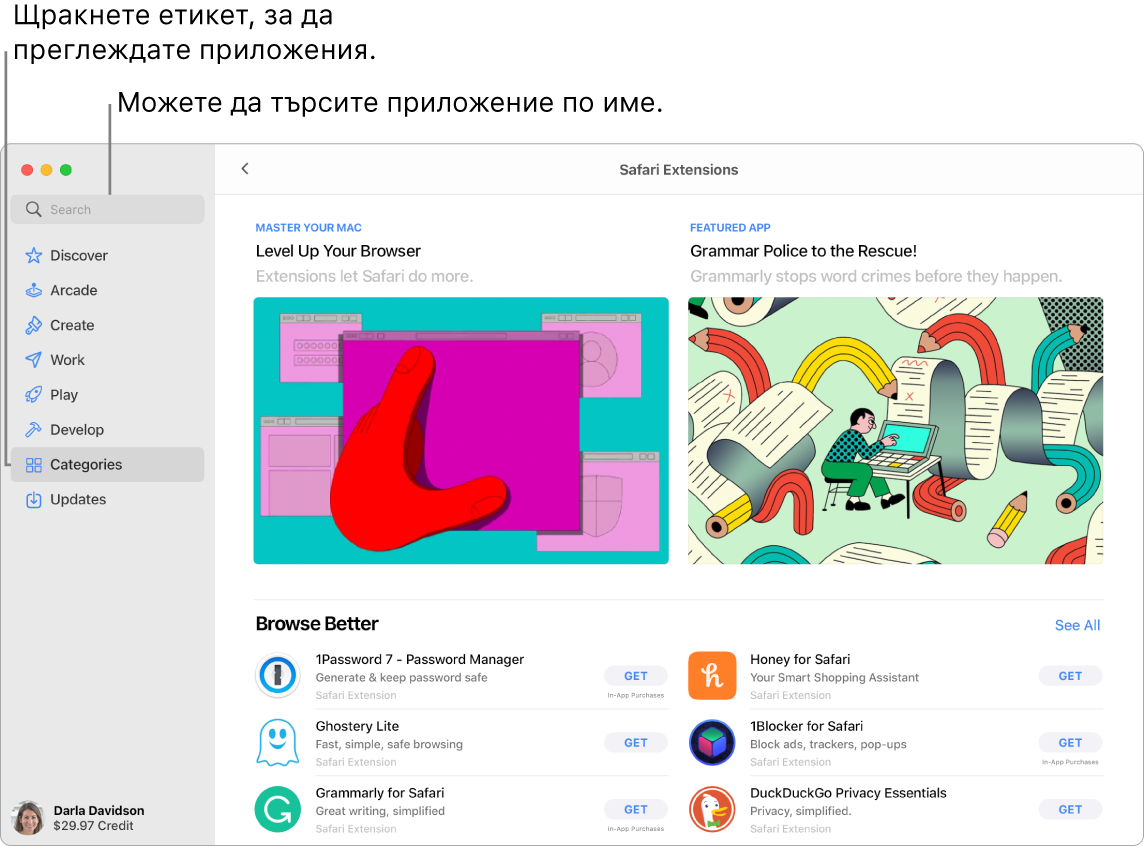Open the Grammar Police featured banner
Image resolution: width=1144 pixels, height=846 pixels.
click(x=895, y=430)
